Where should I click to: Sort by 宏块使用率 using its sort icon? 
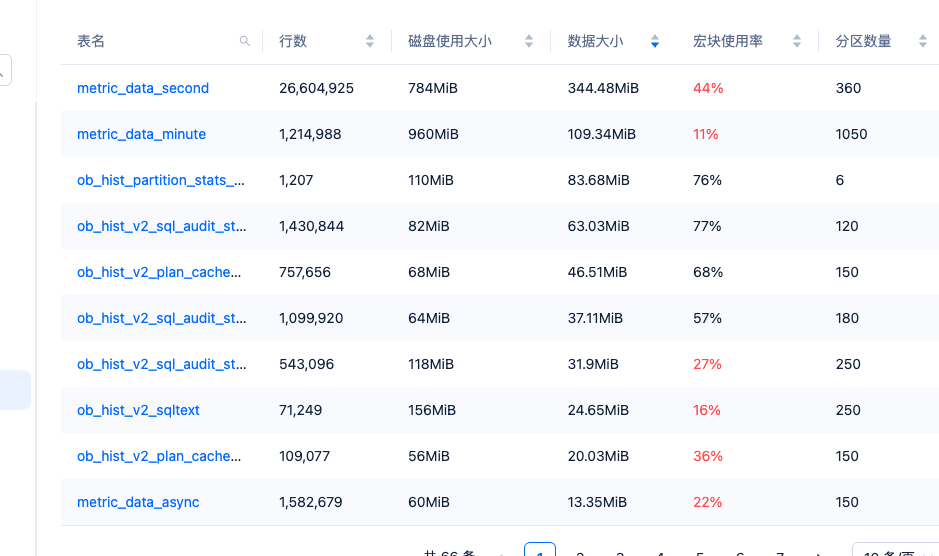(797, 41)
